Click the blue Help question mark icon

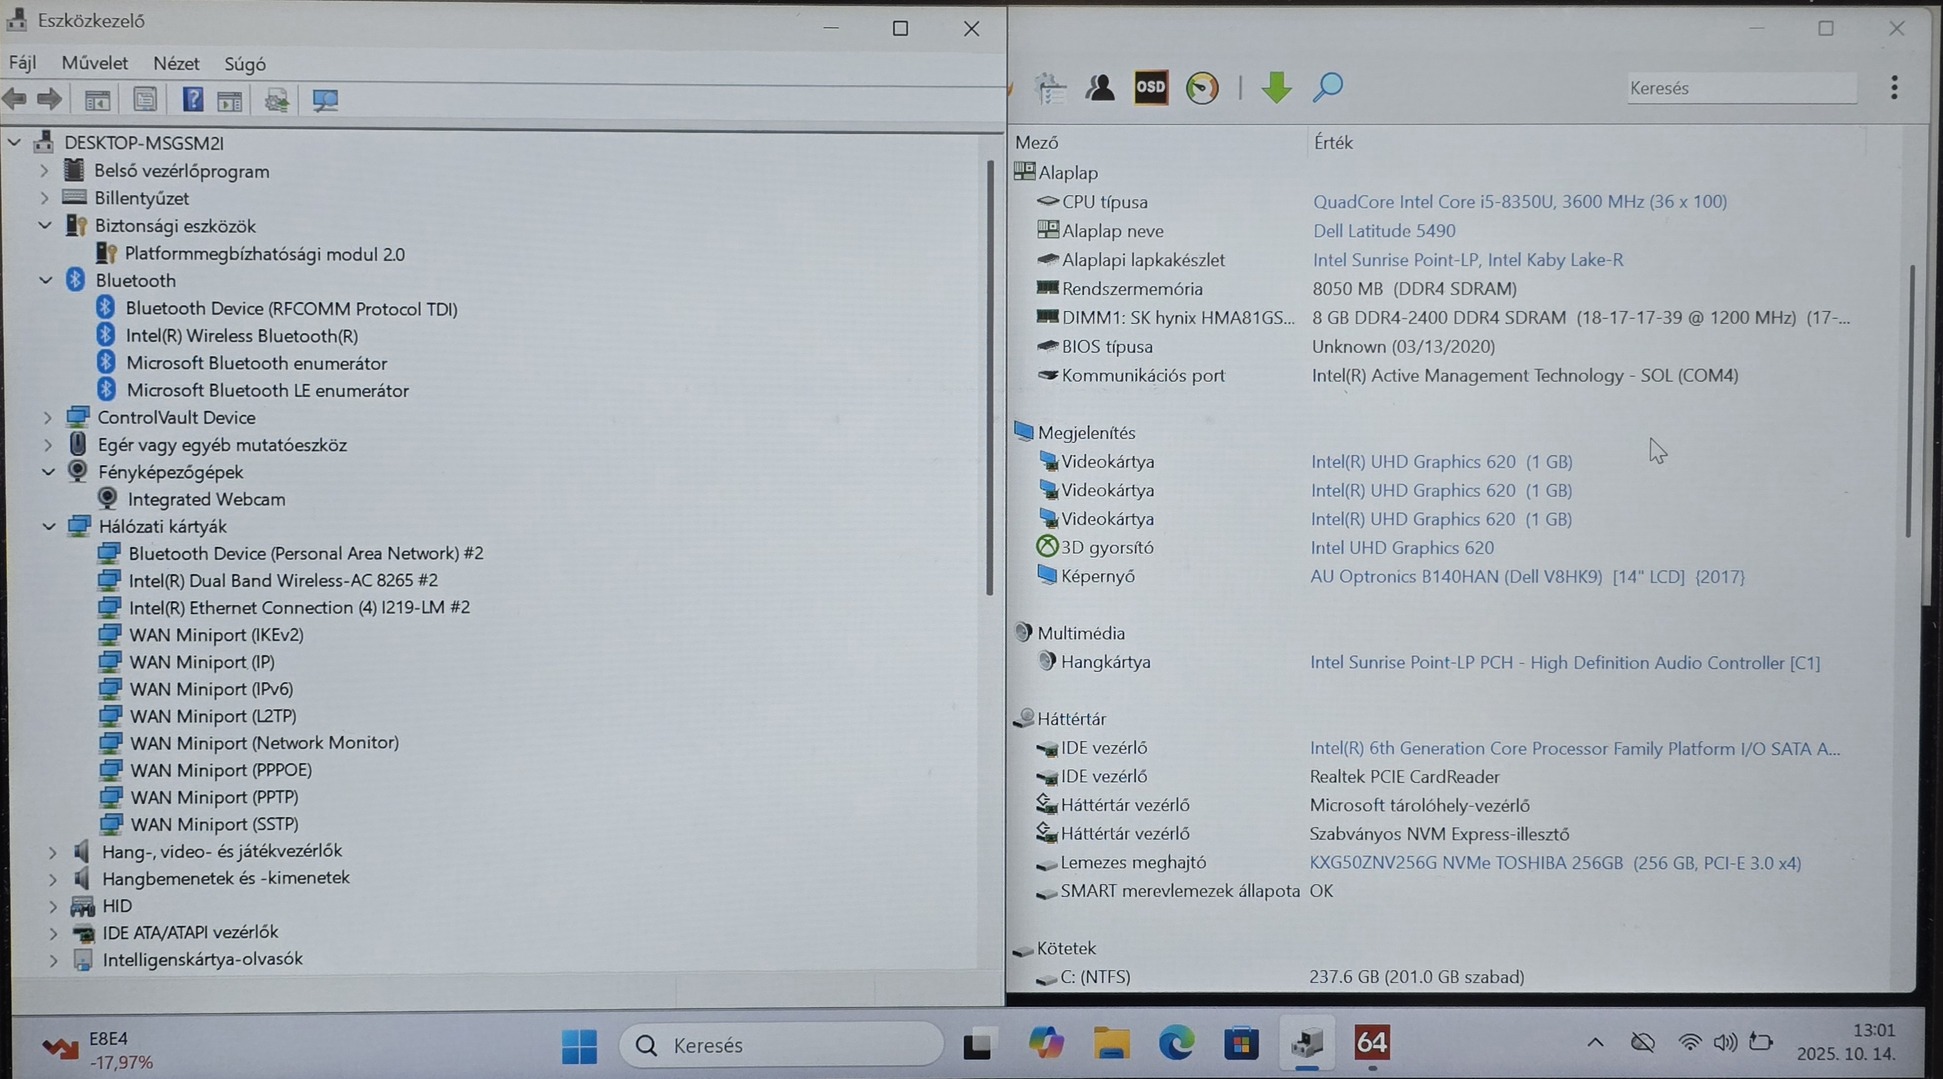click(193, 99)
